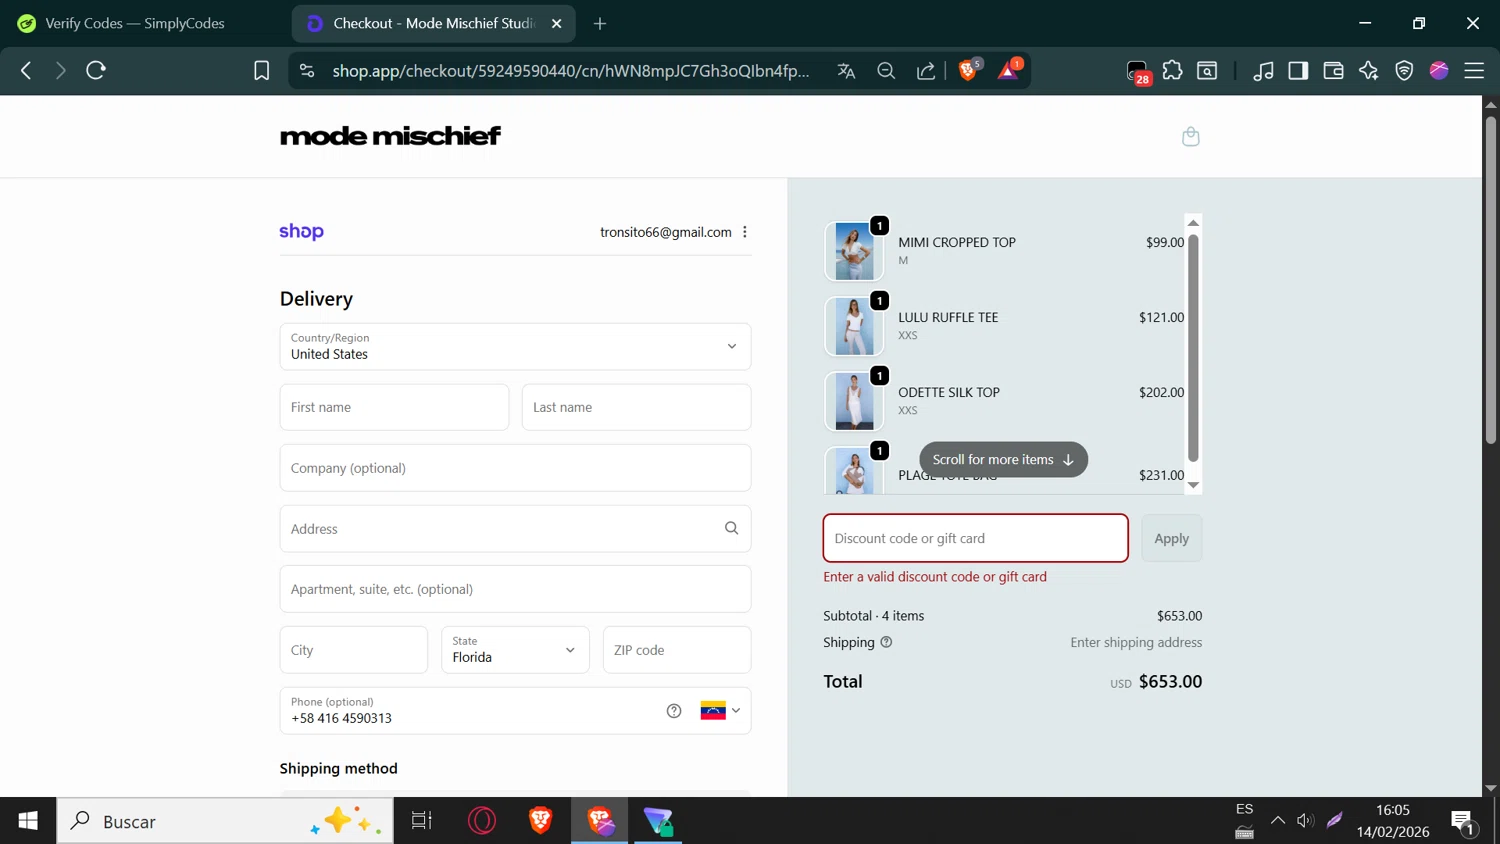This screenshot has height=844, width=1500.
Task: Open site settings icon in address bar
Action: click(307, 70)
